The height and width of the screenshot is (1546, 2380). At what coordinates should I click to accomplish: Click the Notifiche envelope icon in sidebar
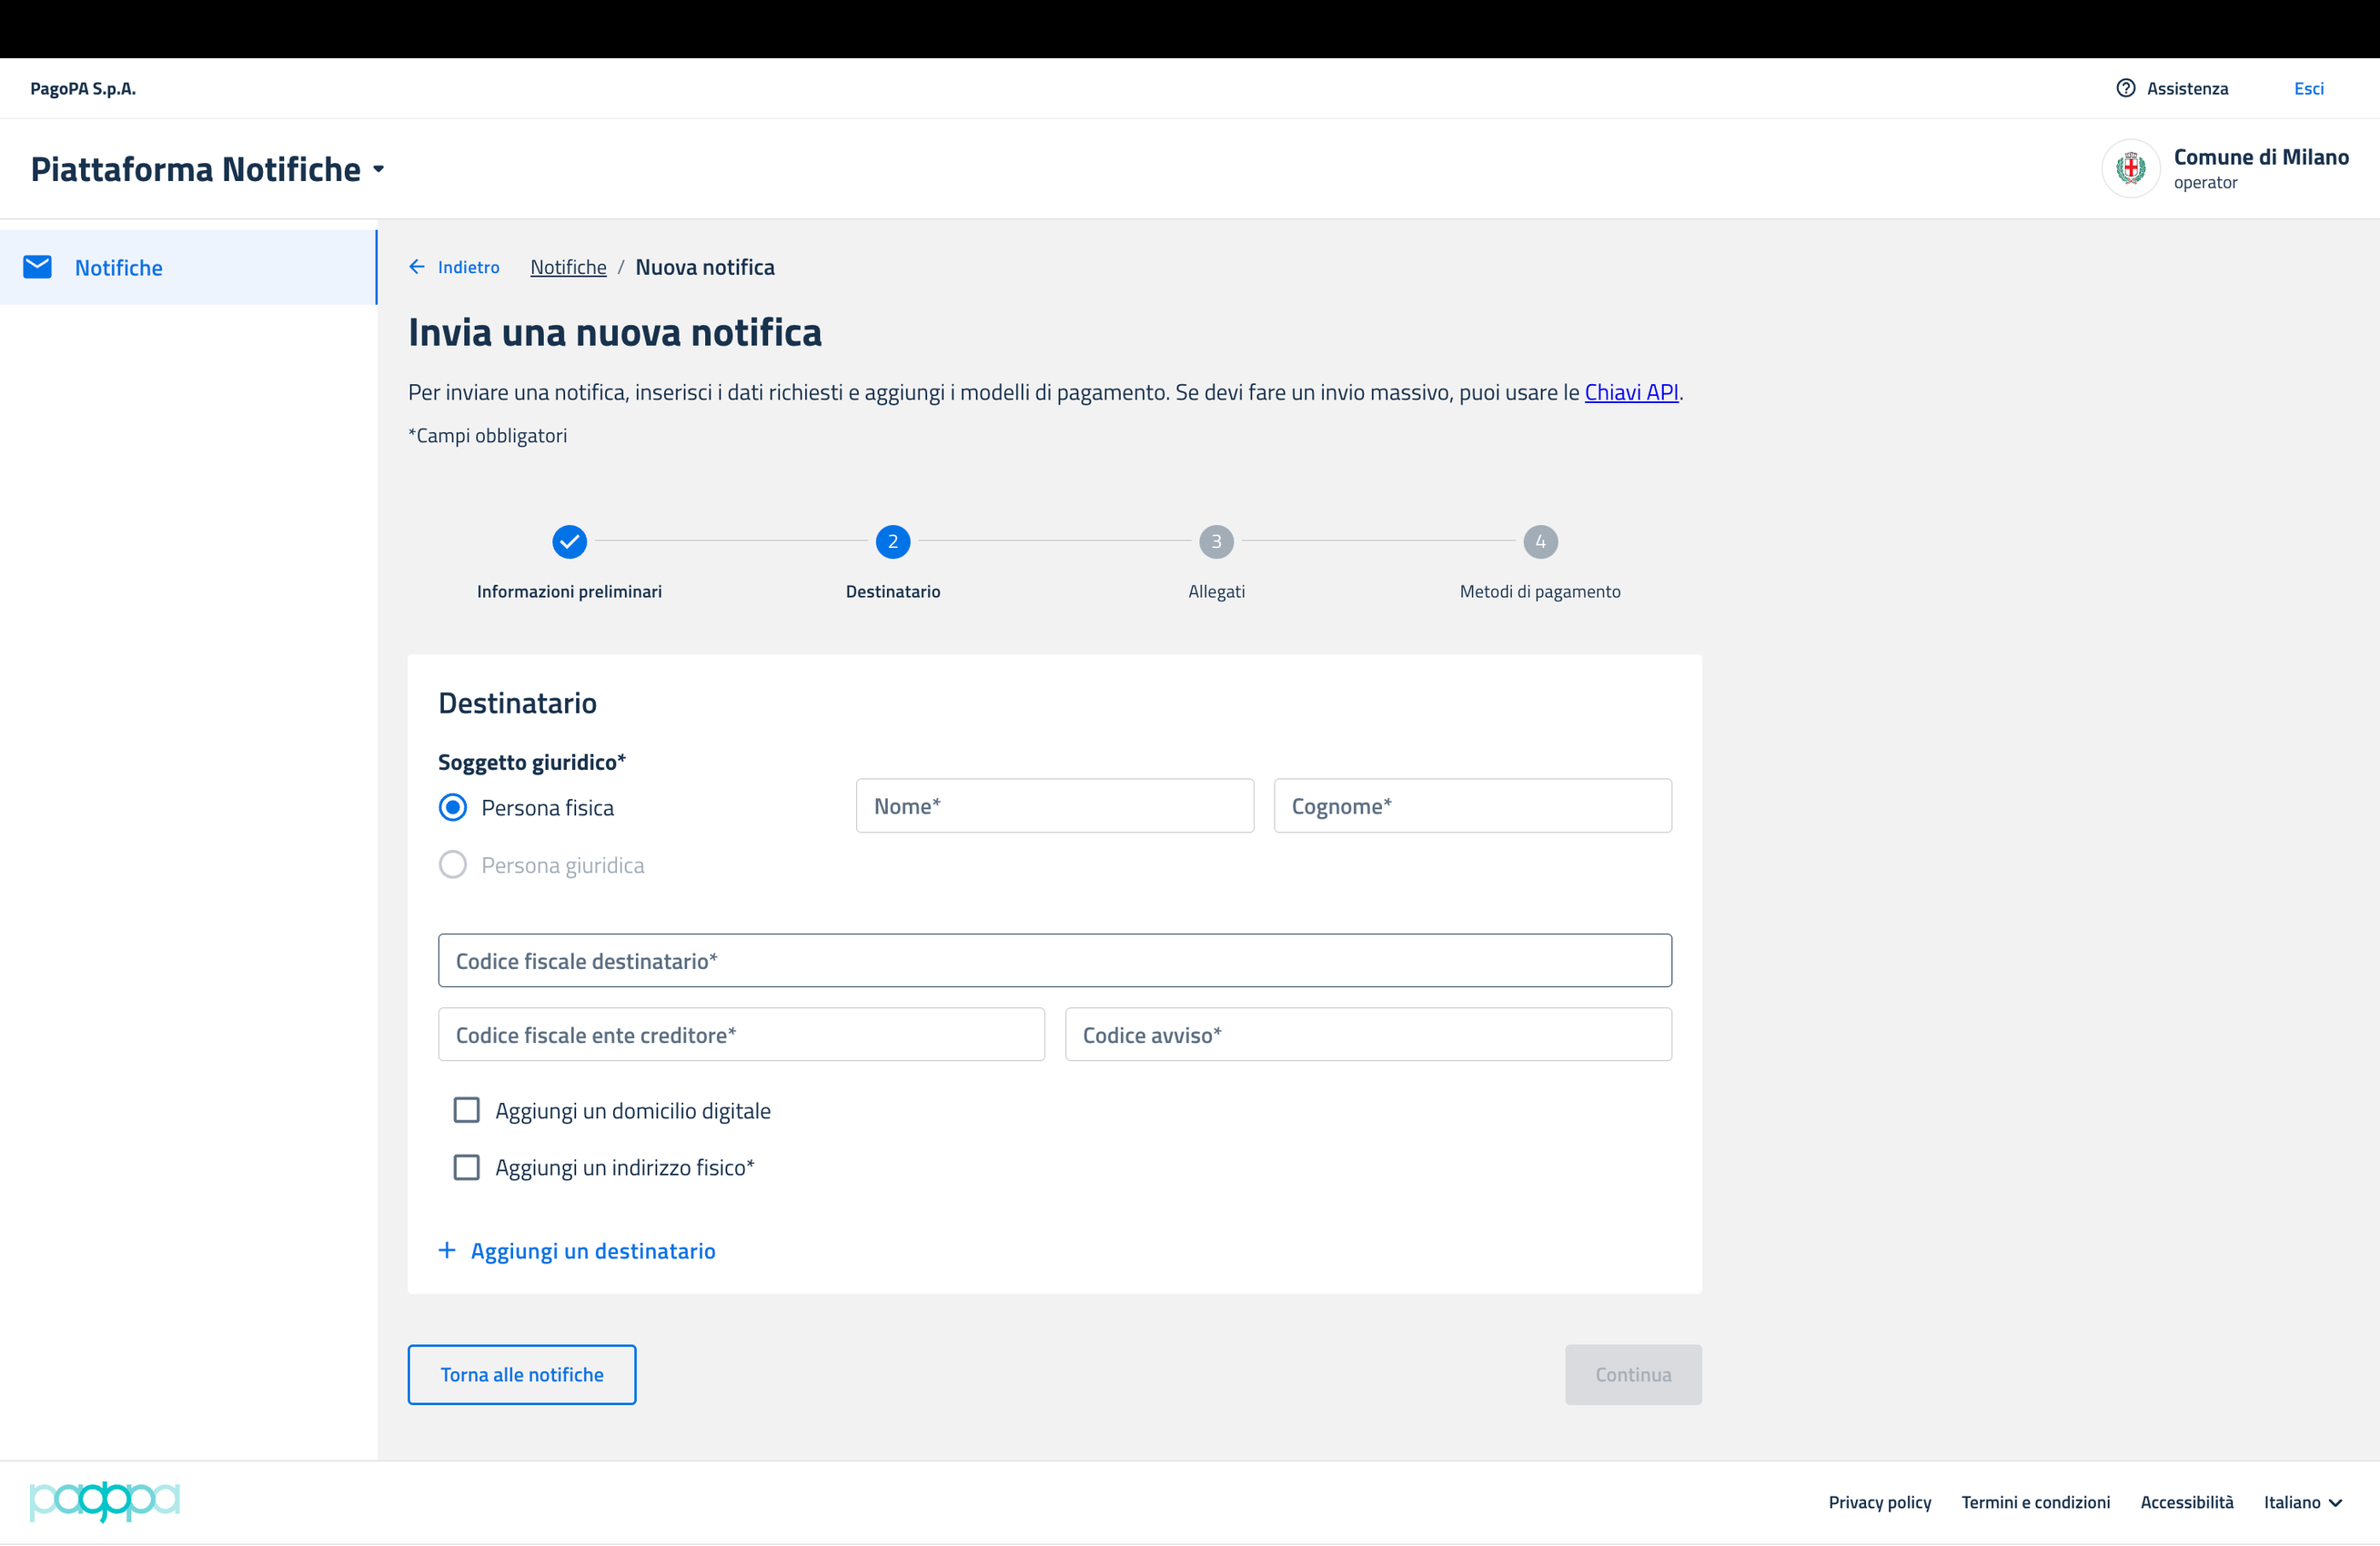[37, 267]
